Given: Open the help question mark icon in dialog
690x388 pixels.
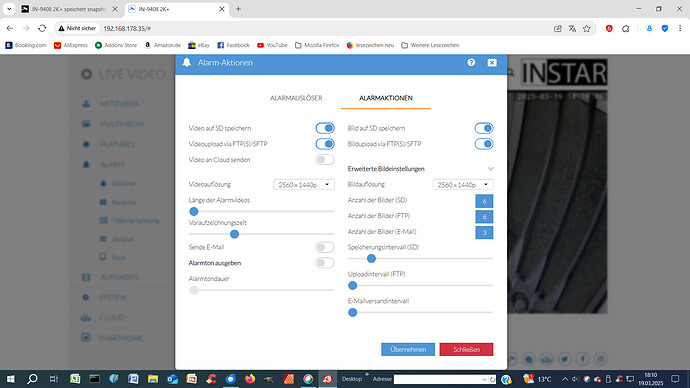Looking at the screenshot, I should click(471, 62).
